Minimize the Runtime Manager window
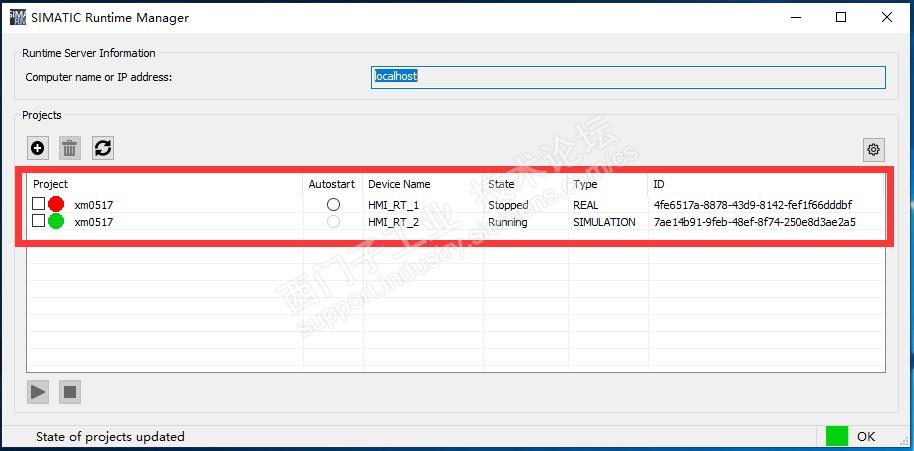 pyautogui.click(x=795, y=17)
